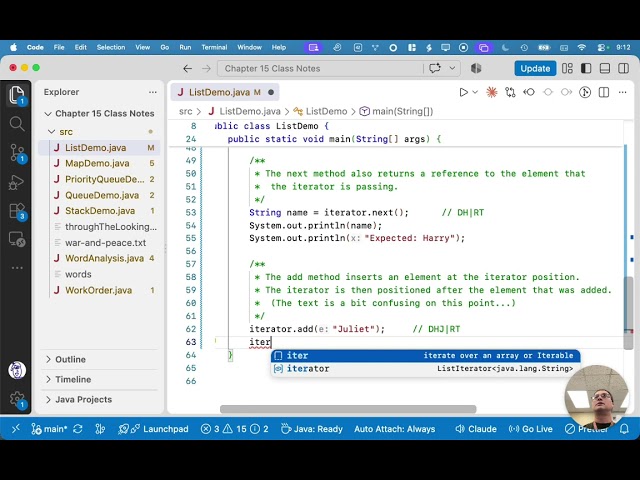Click the Wi-Fi icon in the menu bar
The height and width of the screenshot is (480, 640).
pos(582,47)
